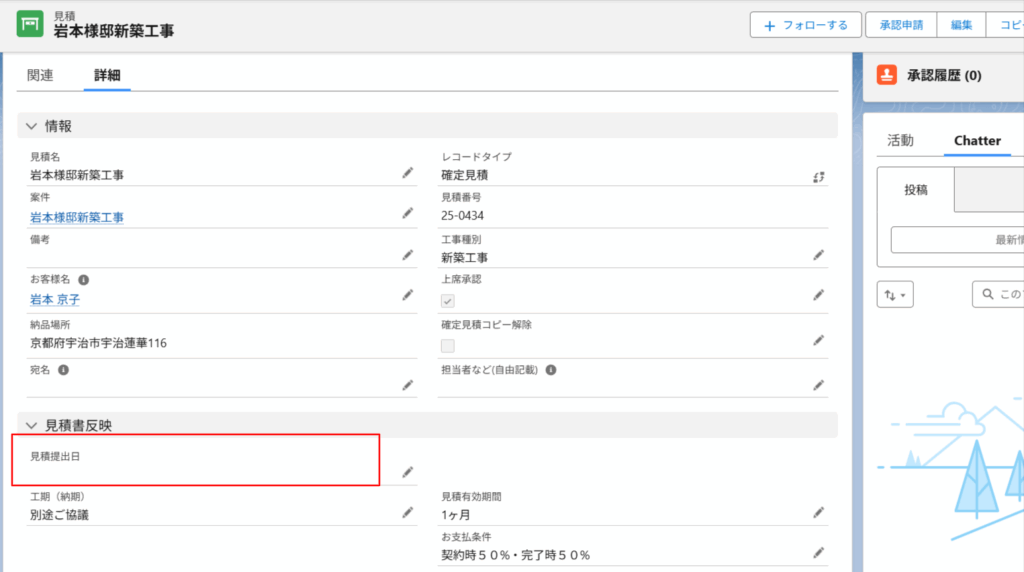
Task: Click the フォローする button
Action: (805, 25)
